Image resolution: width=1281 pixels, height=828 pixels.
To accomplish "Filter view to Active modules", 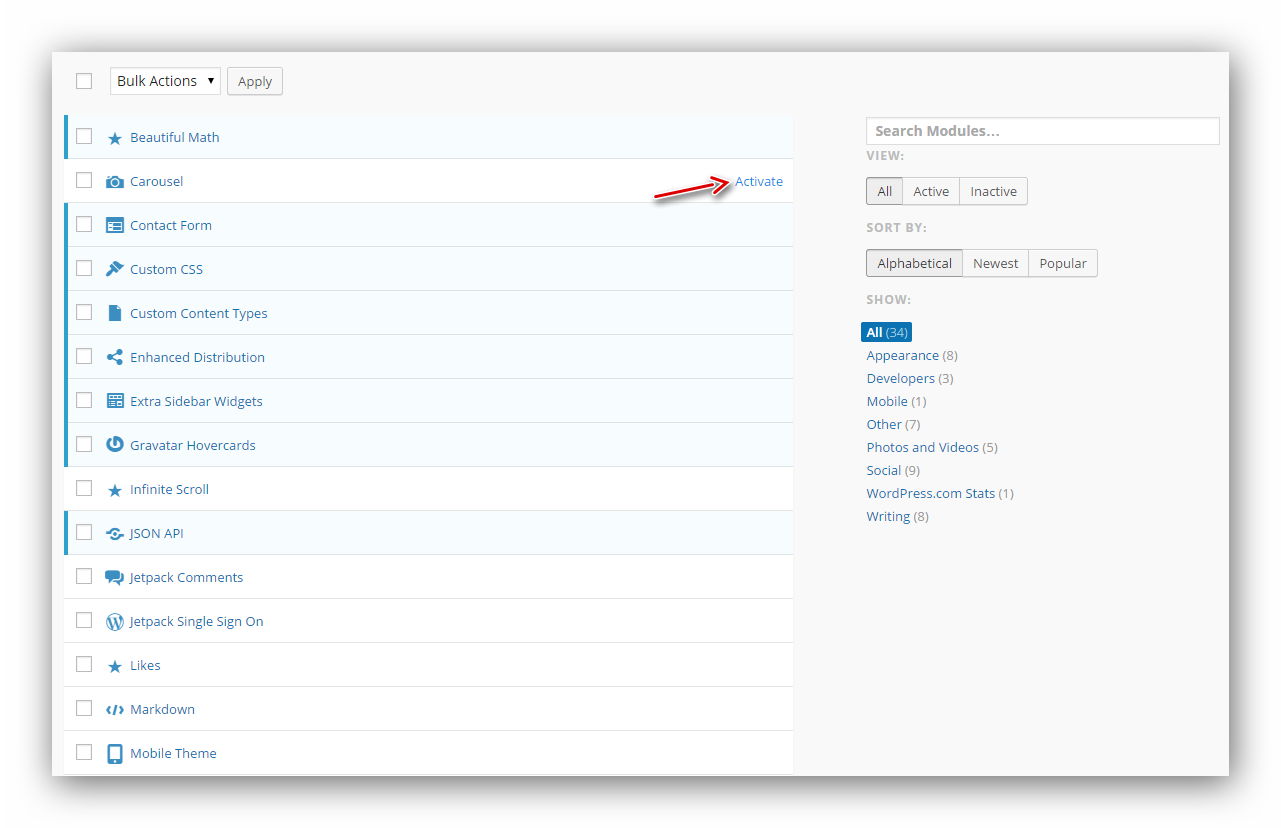I will [931, 191].
